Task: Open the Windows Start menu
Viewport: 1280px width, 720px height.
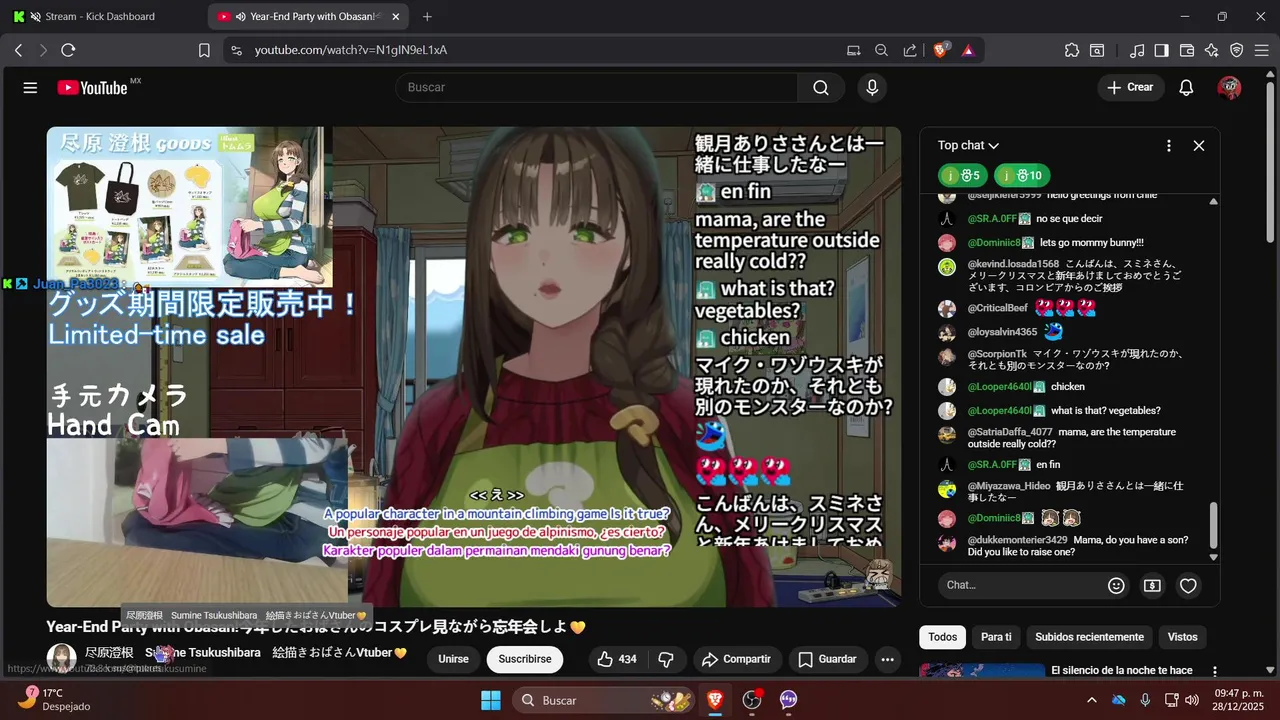Action: (x=491, y=700)
